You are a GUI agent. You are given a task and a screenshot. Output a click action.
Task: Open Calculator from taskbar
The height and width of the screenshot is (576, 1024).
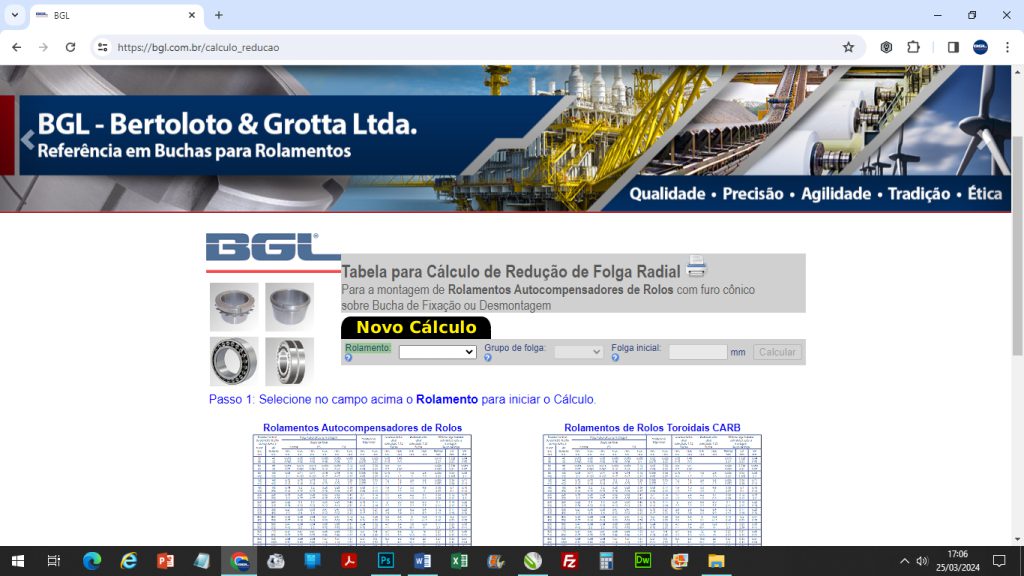click(x=606, y=561)
